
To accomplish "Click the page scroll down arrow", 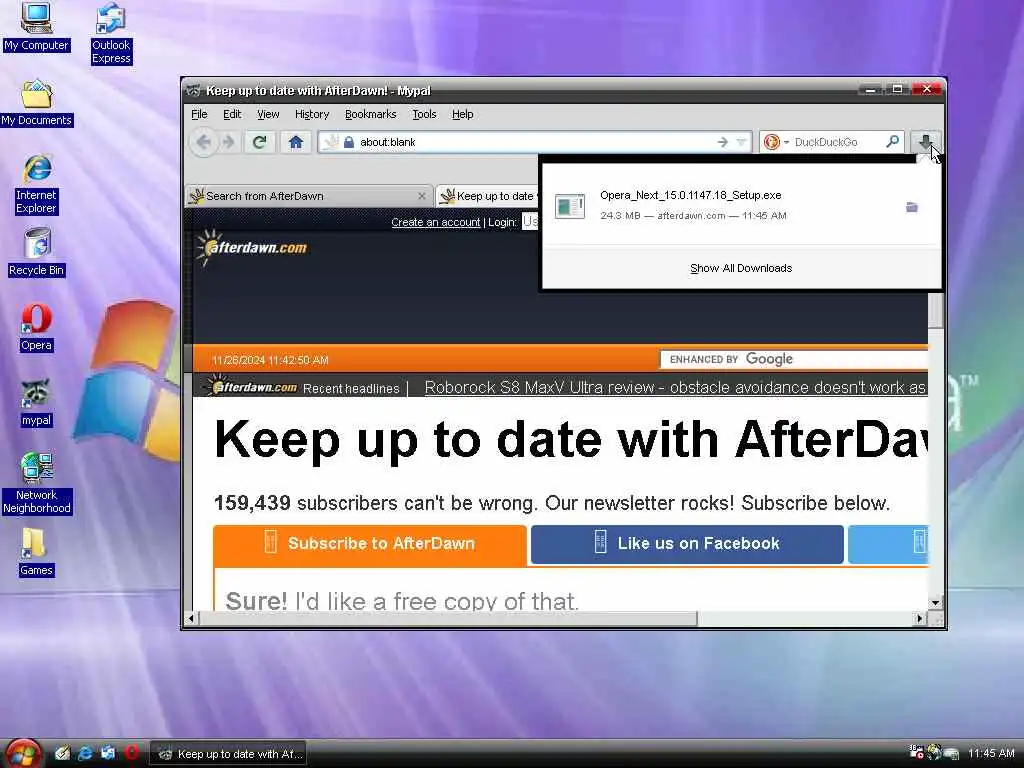I will (935, 602).
